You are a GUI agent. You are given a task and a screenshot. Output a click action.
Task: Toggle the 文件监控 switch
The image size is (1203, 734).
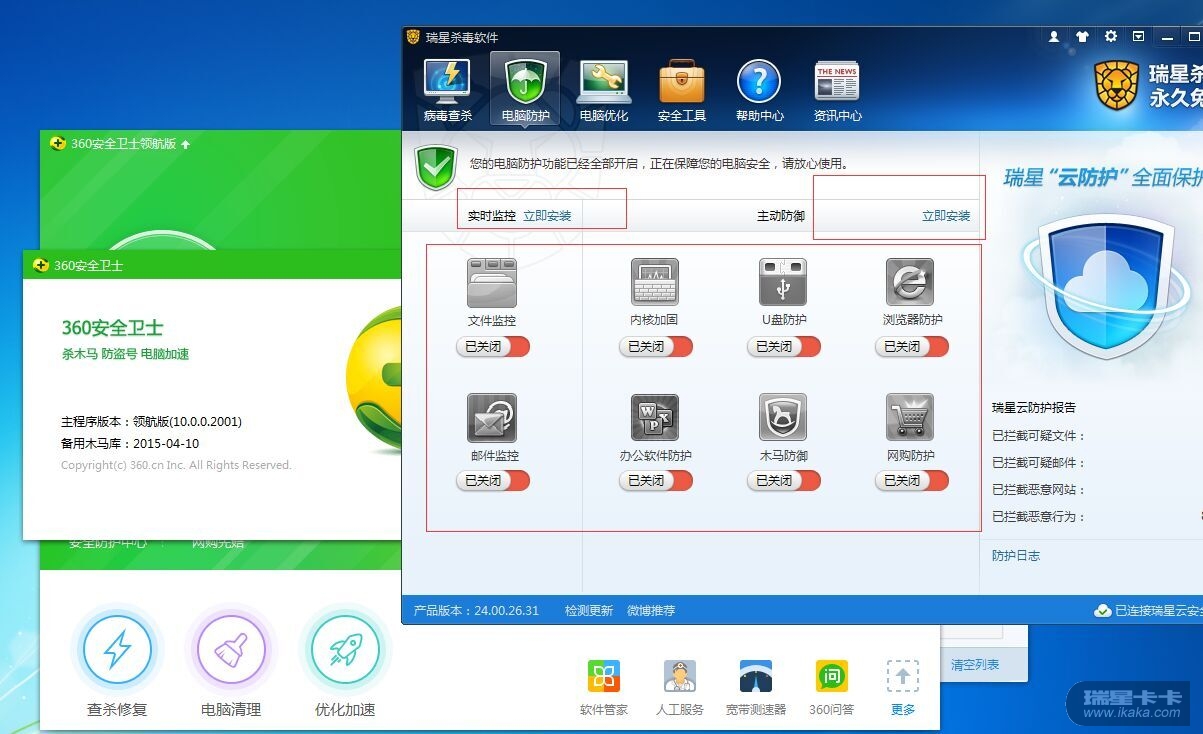click(x=492, y=346)
